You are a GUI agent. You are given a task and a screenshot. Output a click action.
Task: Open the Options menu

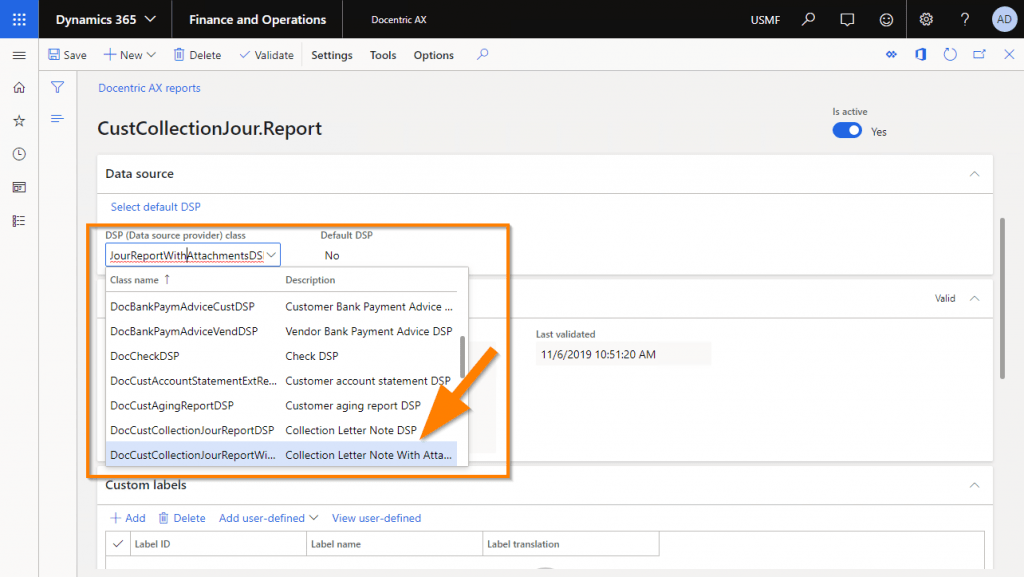(433, 55)
